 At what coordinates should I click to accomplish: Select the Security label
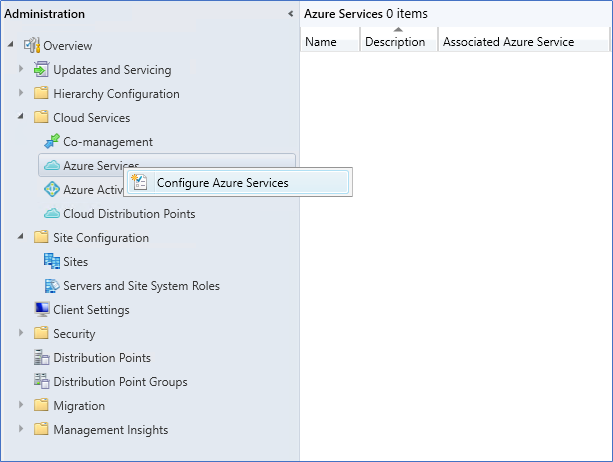coord(74,334)
